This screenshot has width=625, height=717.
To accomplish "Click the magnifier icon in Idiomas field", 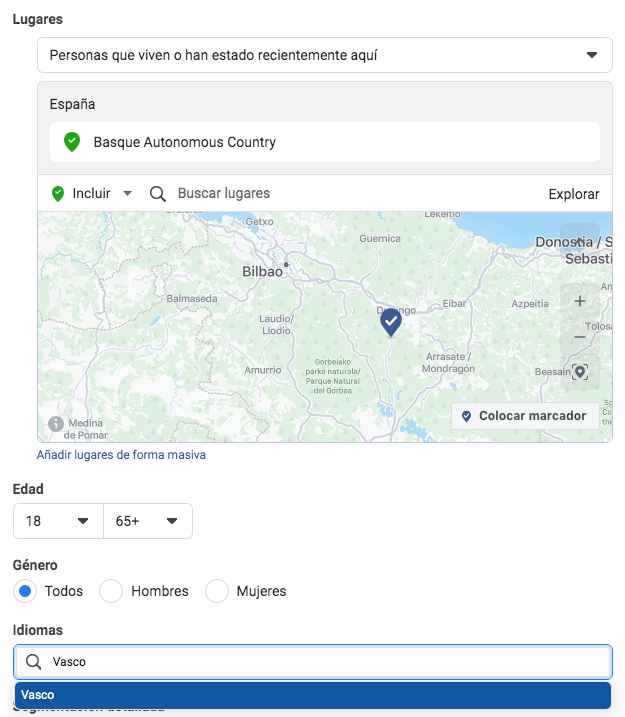I will 34,662.
